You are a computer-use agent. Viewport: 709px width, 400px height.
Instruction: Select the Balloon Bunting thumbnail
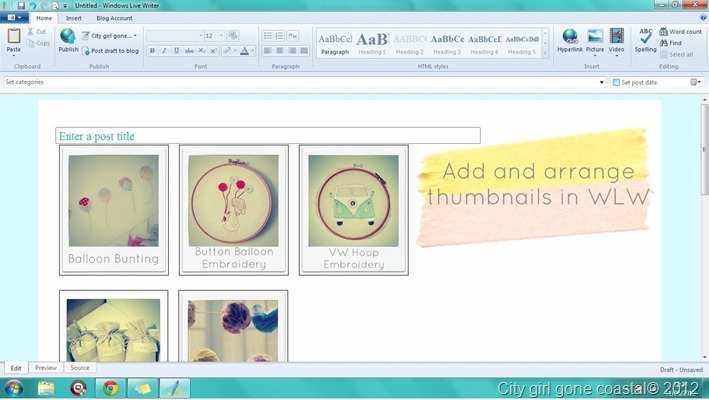pyautogui.click(x=114, y=210)
